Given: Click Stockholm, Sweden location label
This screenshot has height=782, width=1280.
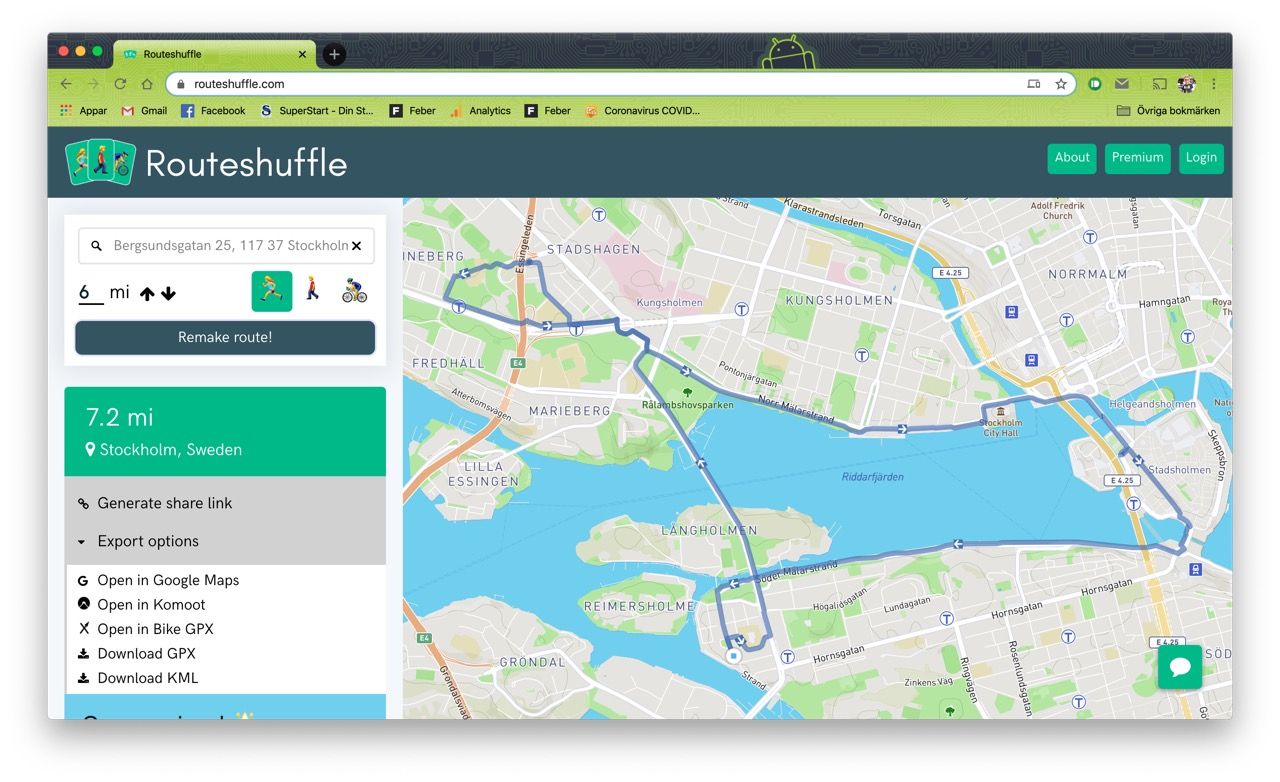Looking at the screenshot, I should [171, 450].
